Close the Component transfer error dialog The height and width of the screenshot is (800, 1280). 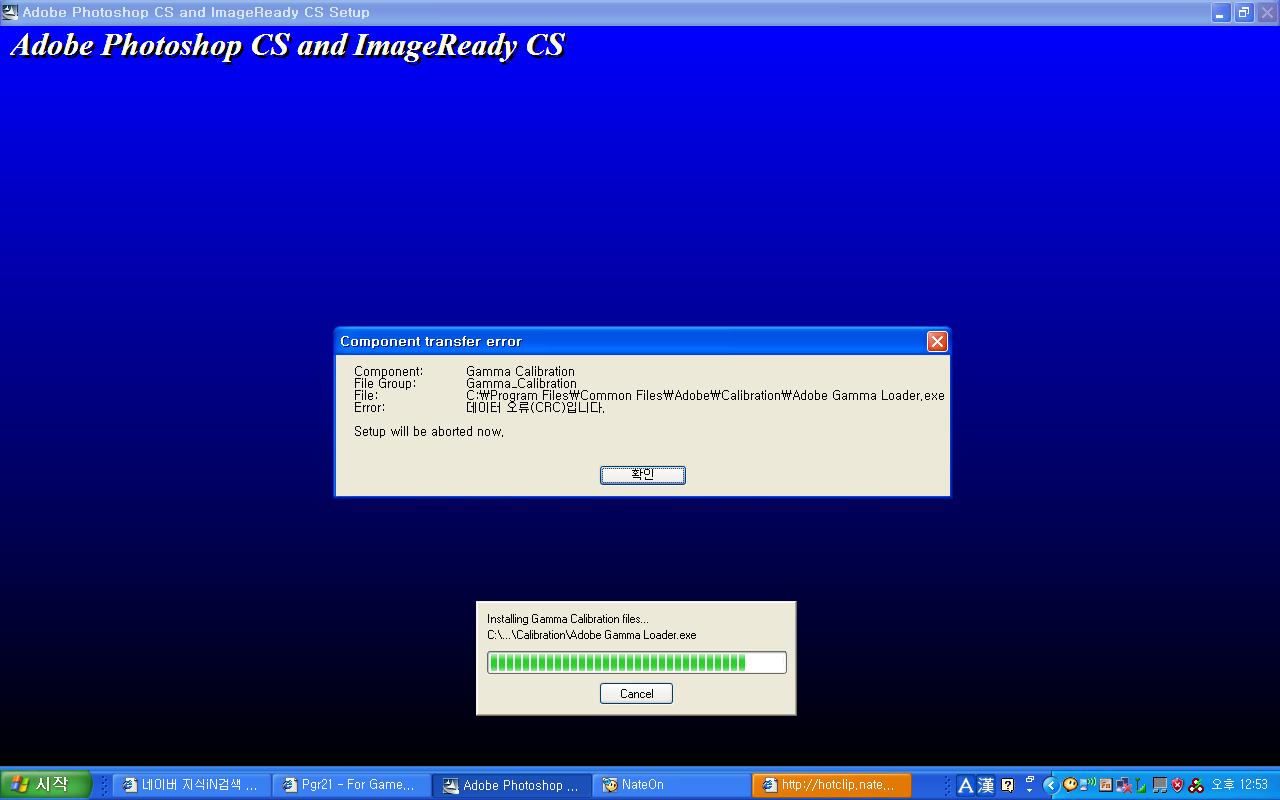(x=937, y=341)
